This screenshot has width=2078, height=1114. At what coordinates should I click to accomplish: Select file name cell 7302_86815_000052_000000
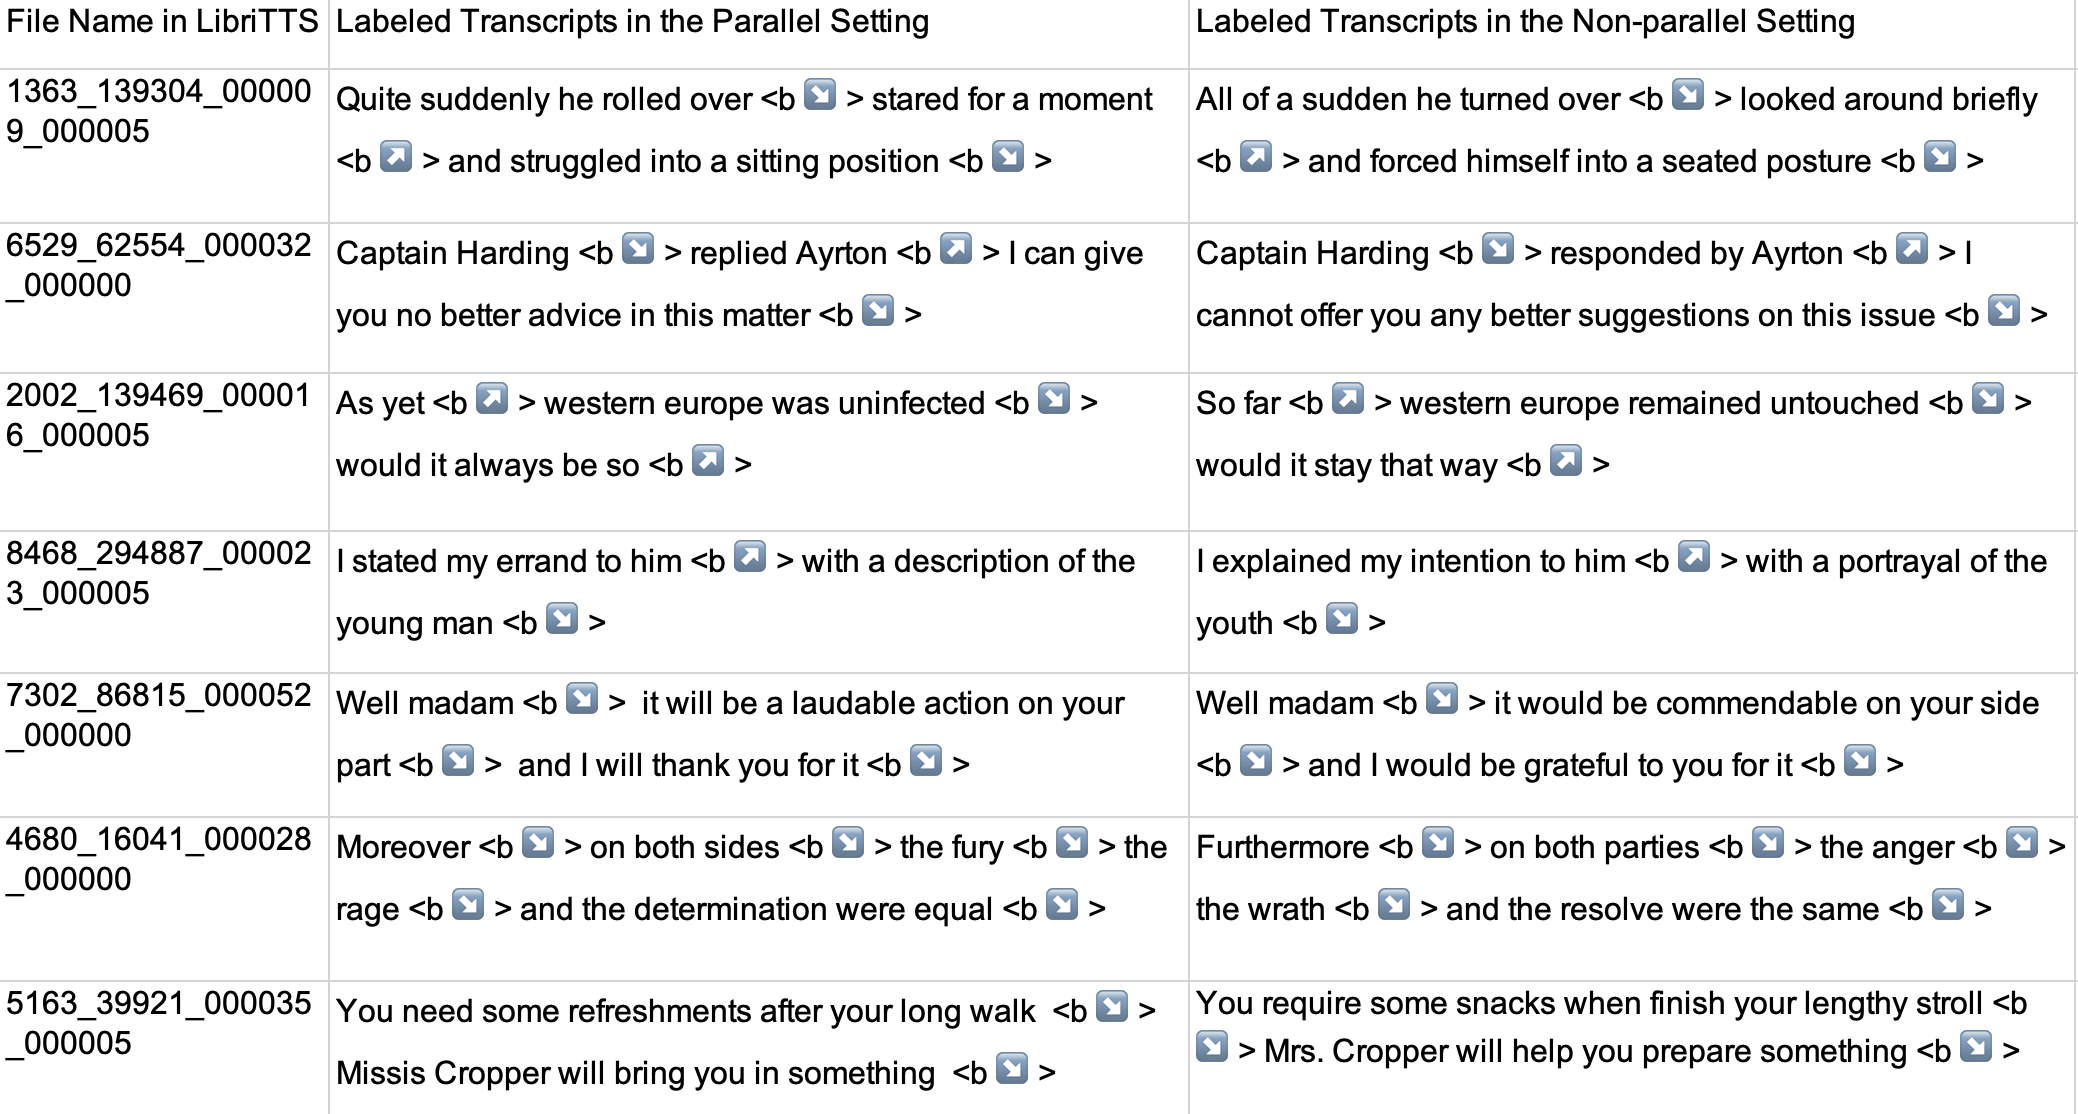tap(159, 715)
